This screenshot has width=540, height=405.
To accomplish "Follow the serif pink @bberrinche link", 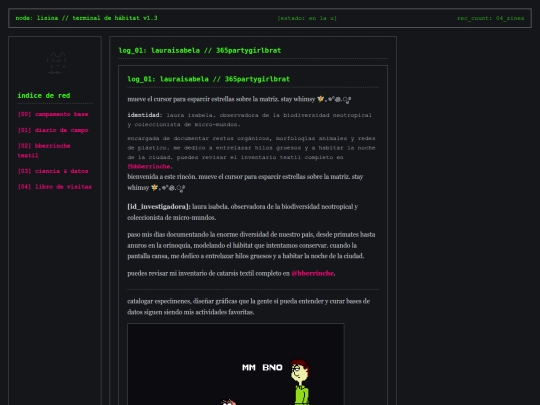I will [x=312, y=273].
